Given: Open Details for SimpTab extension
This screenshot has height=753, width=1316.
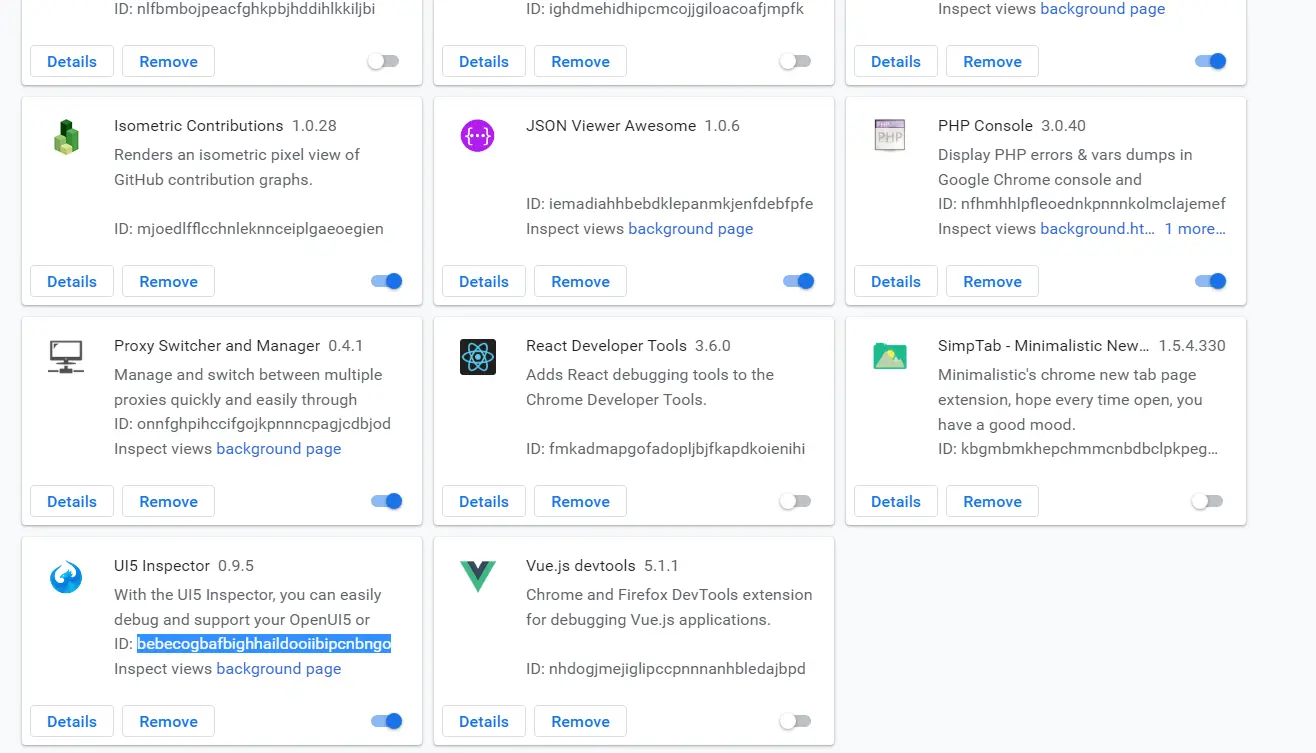Looking at the screenshot, I should [896, 501].
